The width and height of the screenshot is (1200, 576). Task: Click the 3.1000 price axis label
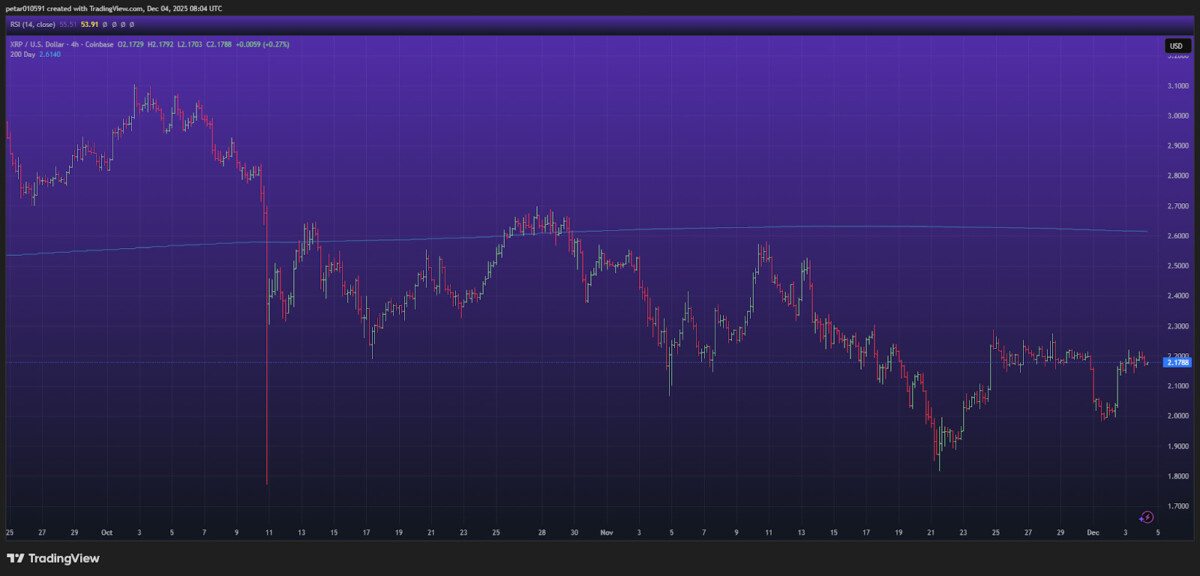(x=1178, y=86)
